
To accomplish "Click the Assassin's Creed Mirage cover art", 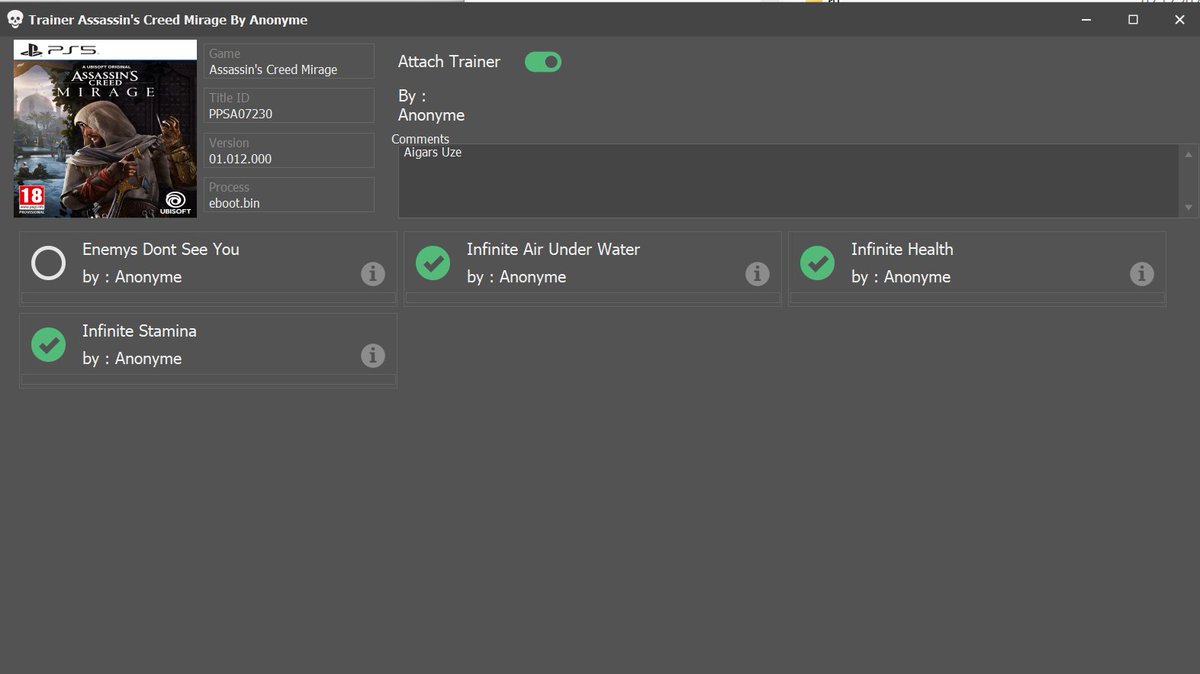I will 105,129.
